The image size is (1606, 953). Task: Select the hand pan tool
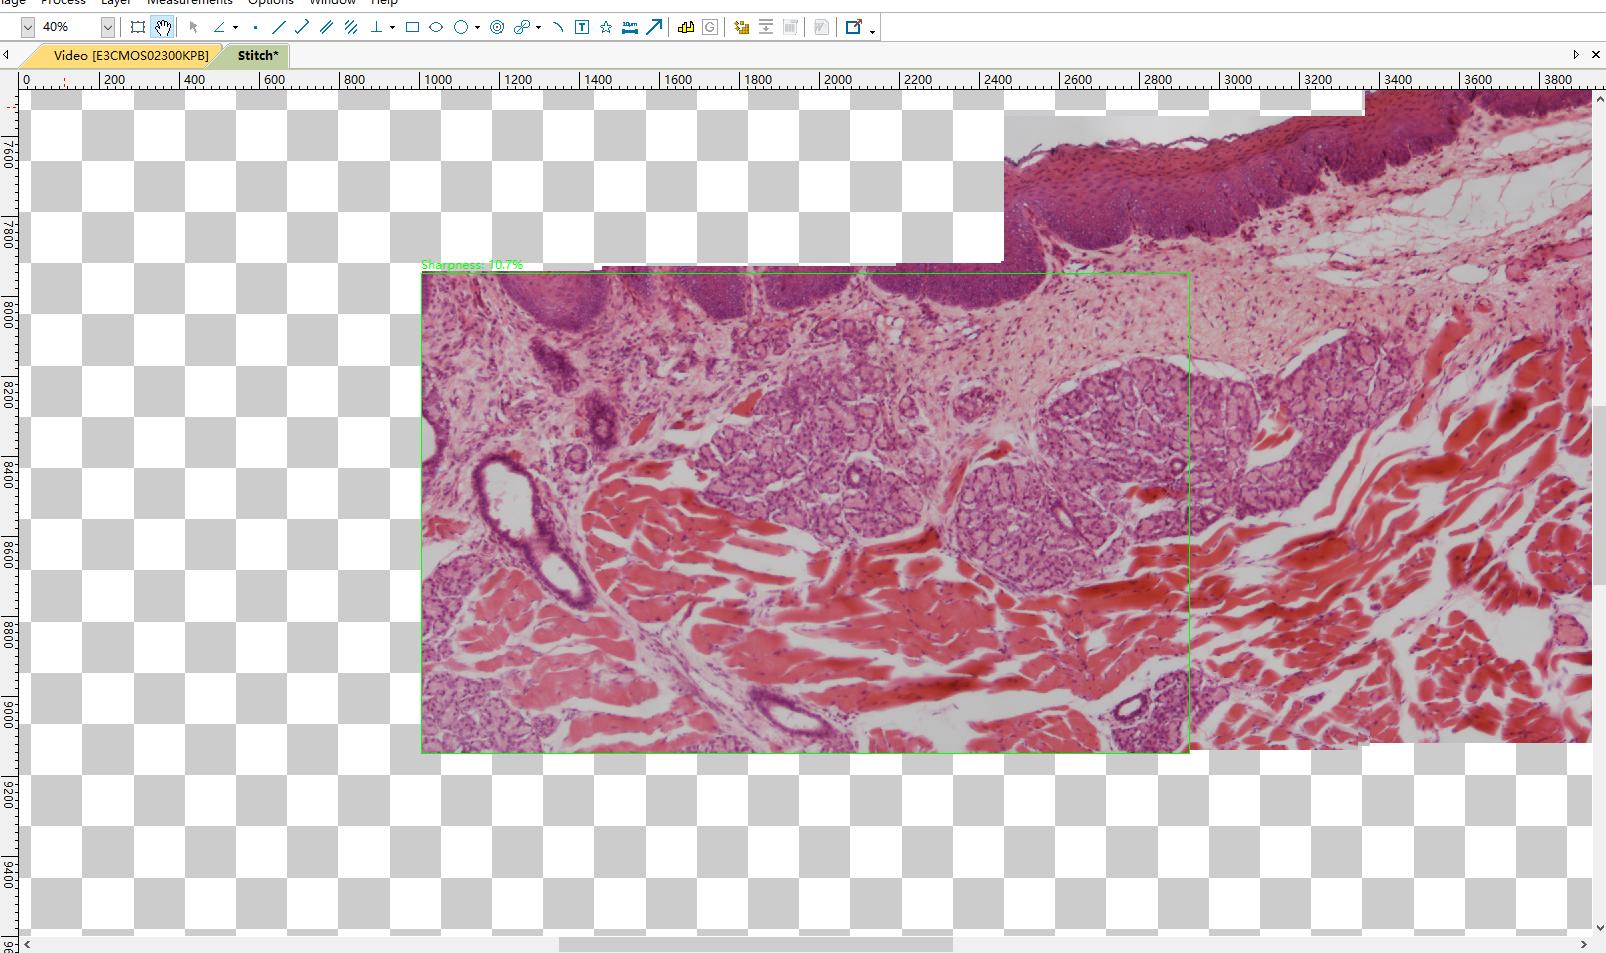pos(163,28)
